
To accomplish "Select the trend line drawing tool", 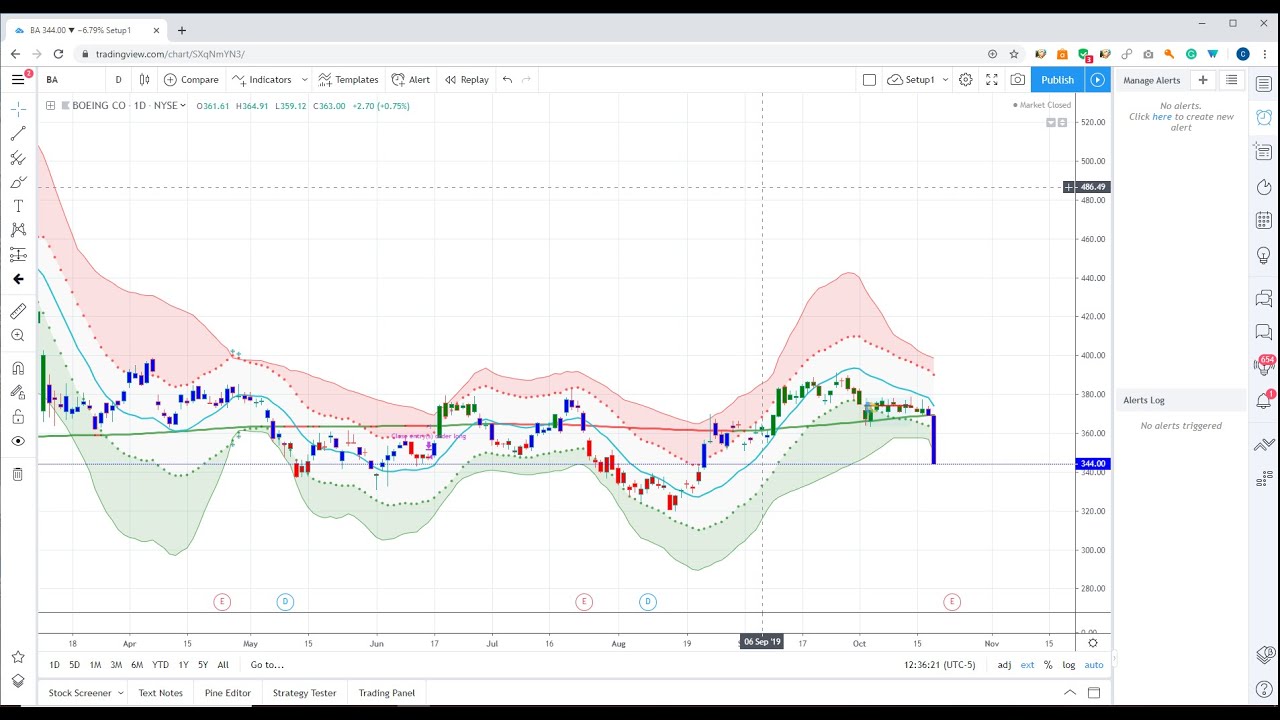I will tap(18, 133).
